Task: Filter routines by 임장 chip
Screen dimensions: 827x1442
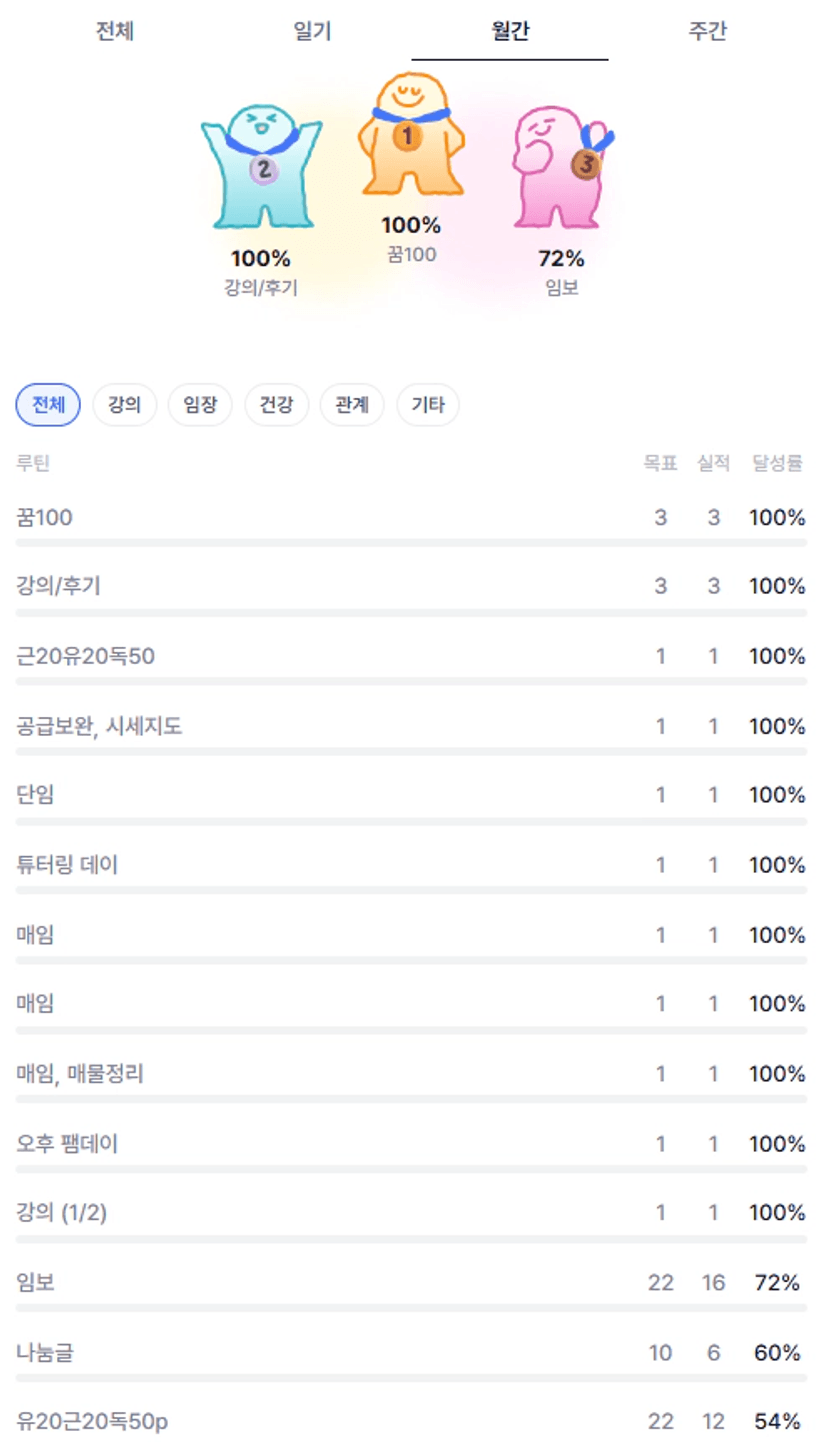Action: pyautogui.click(x=200, y=405)
